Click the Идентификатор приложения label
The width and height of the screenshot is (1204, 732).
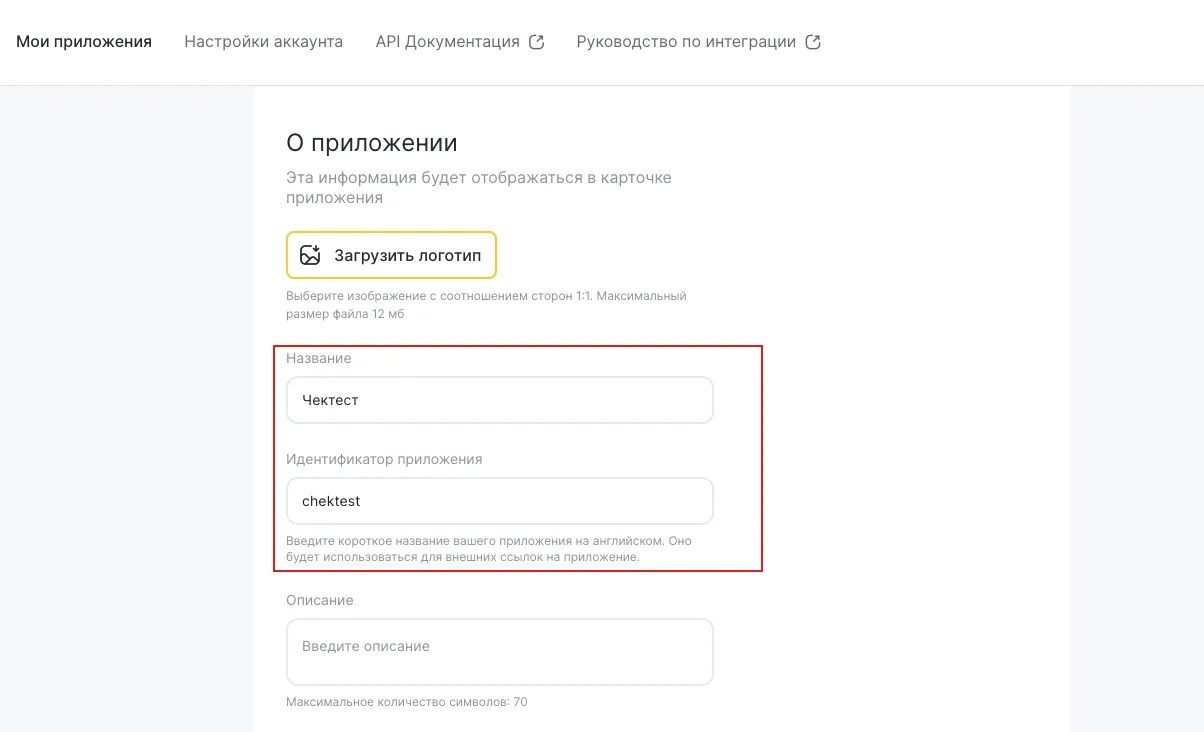[x=384, y=459]
